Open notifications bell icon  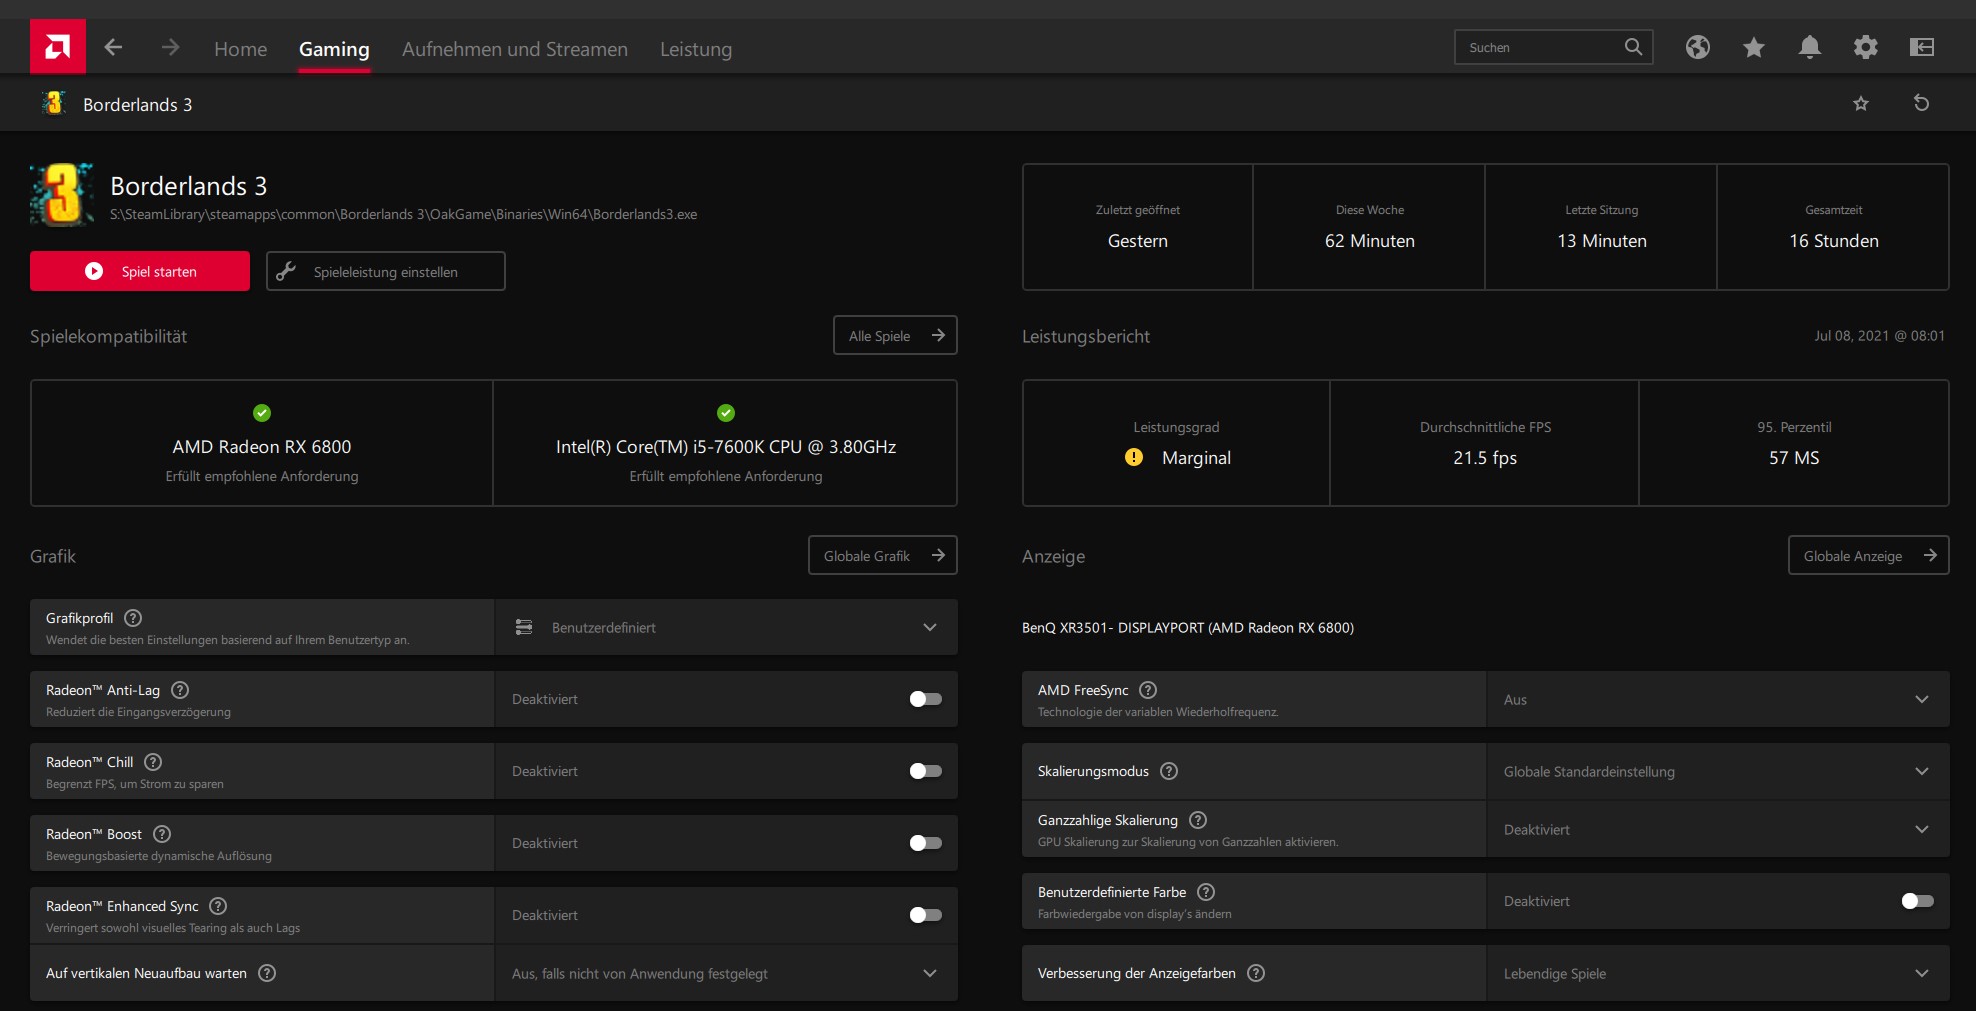[x=1810, y=47]
